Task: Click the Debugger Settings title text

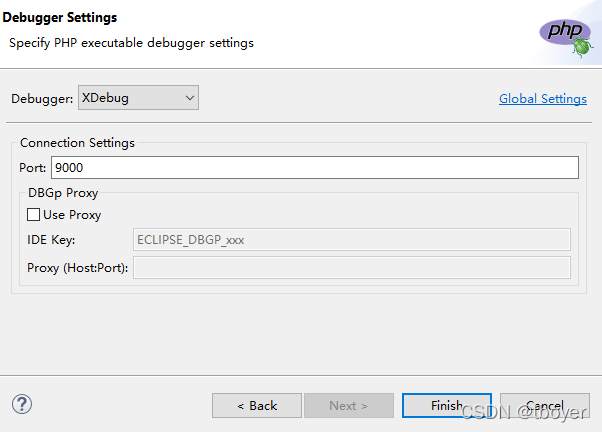Action: (60, 18)
